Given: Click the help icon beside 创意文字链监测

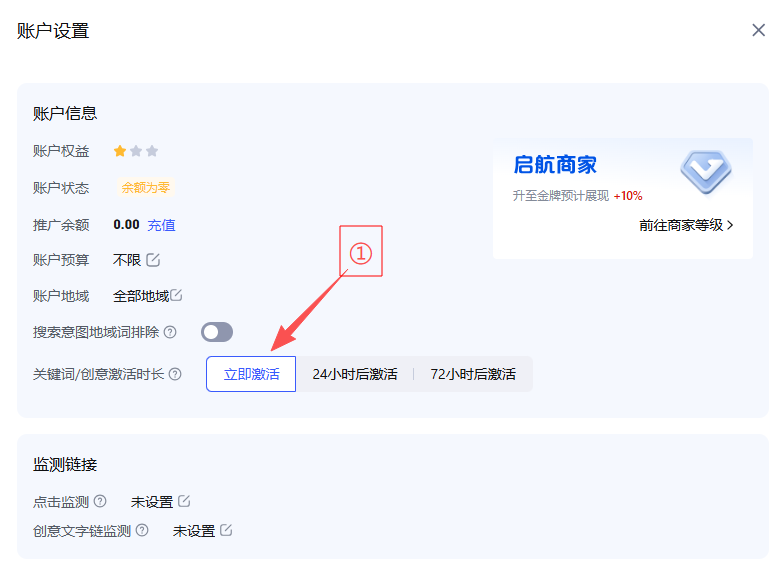Looking at the screenshot, I should point(142,530).
